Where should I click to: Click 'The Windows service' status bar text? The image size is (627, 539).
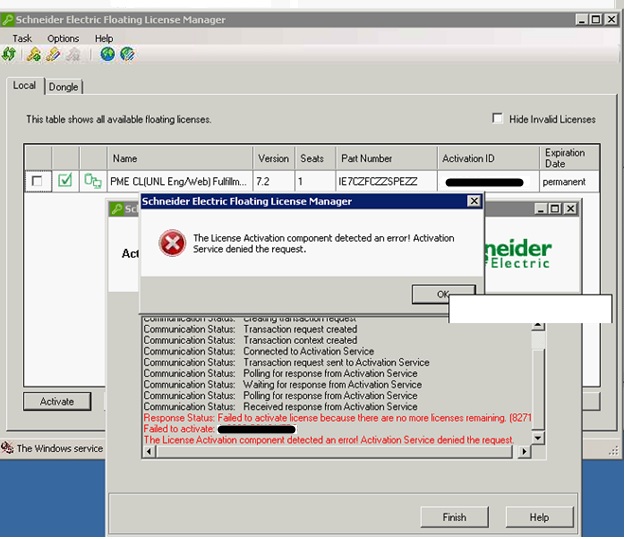coord(60,448)
